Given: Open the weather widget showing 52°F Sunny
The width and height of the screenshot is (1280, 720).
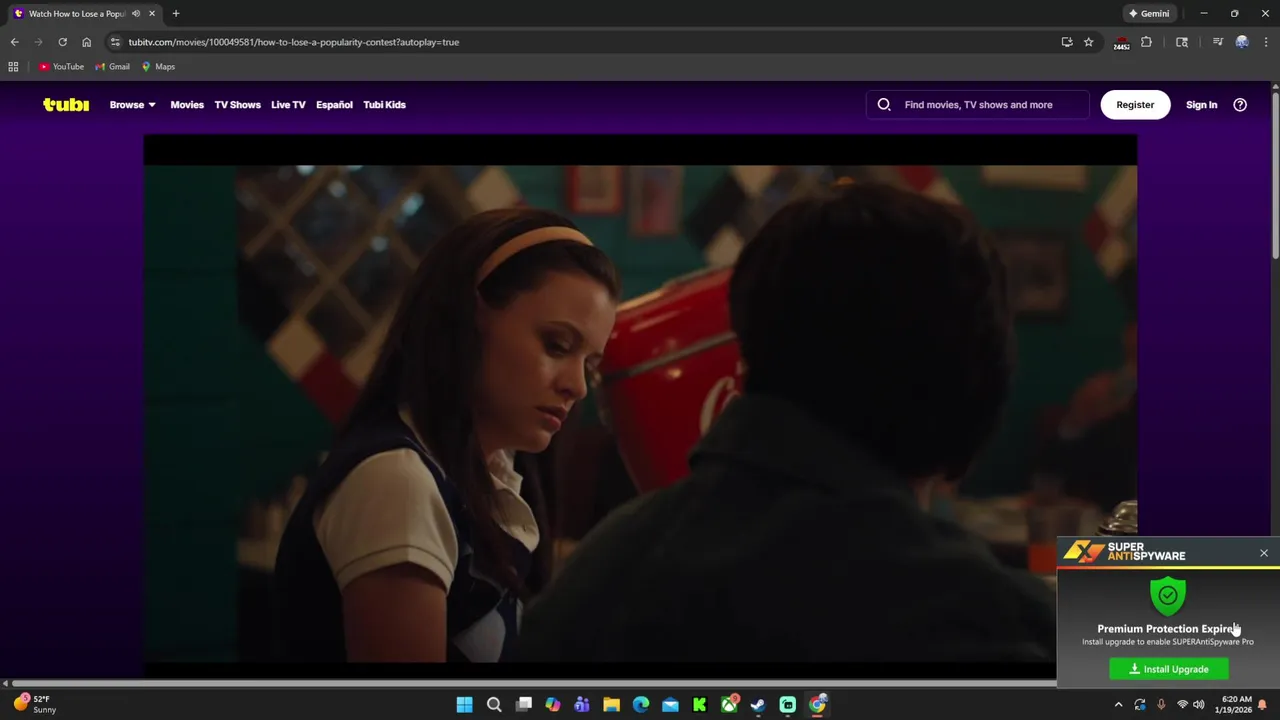Looking at the screenshot, I should [33, 704].
